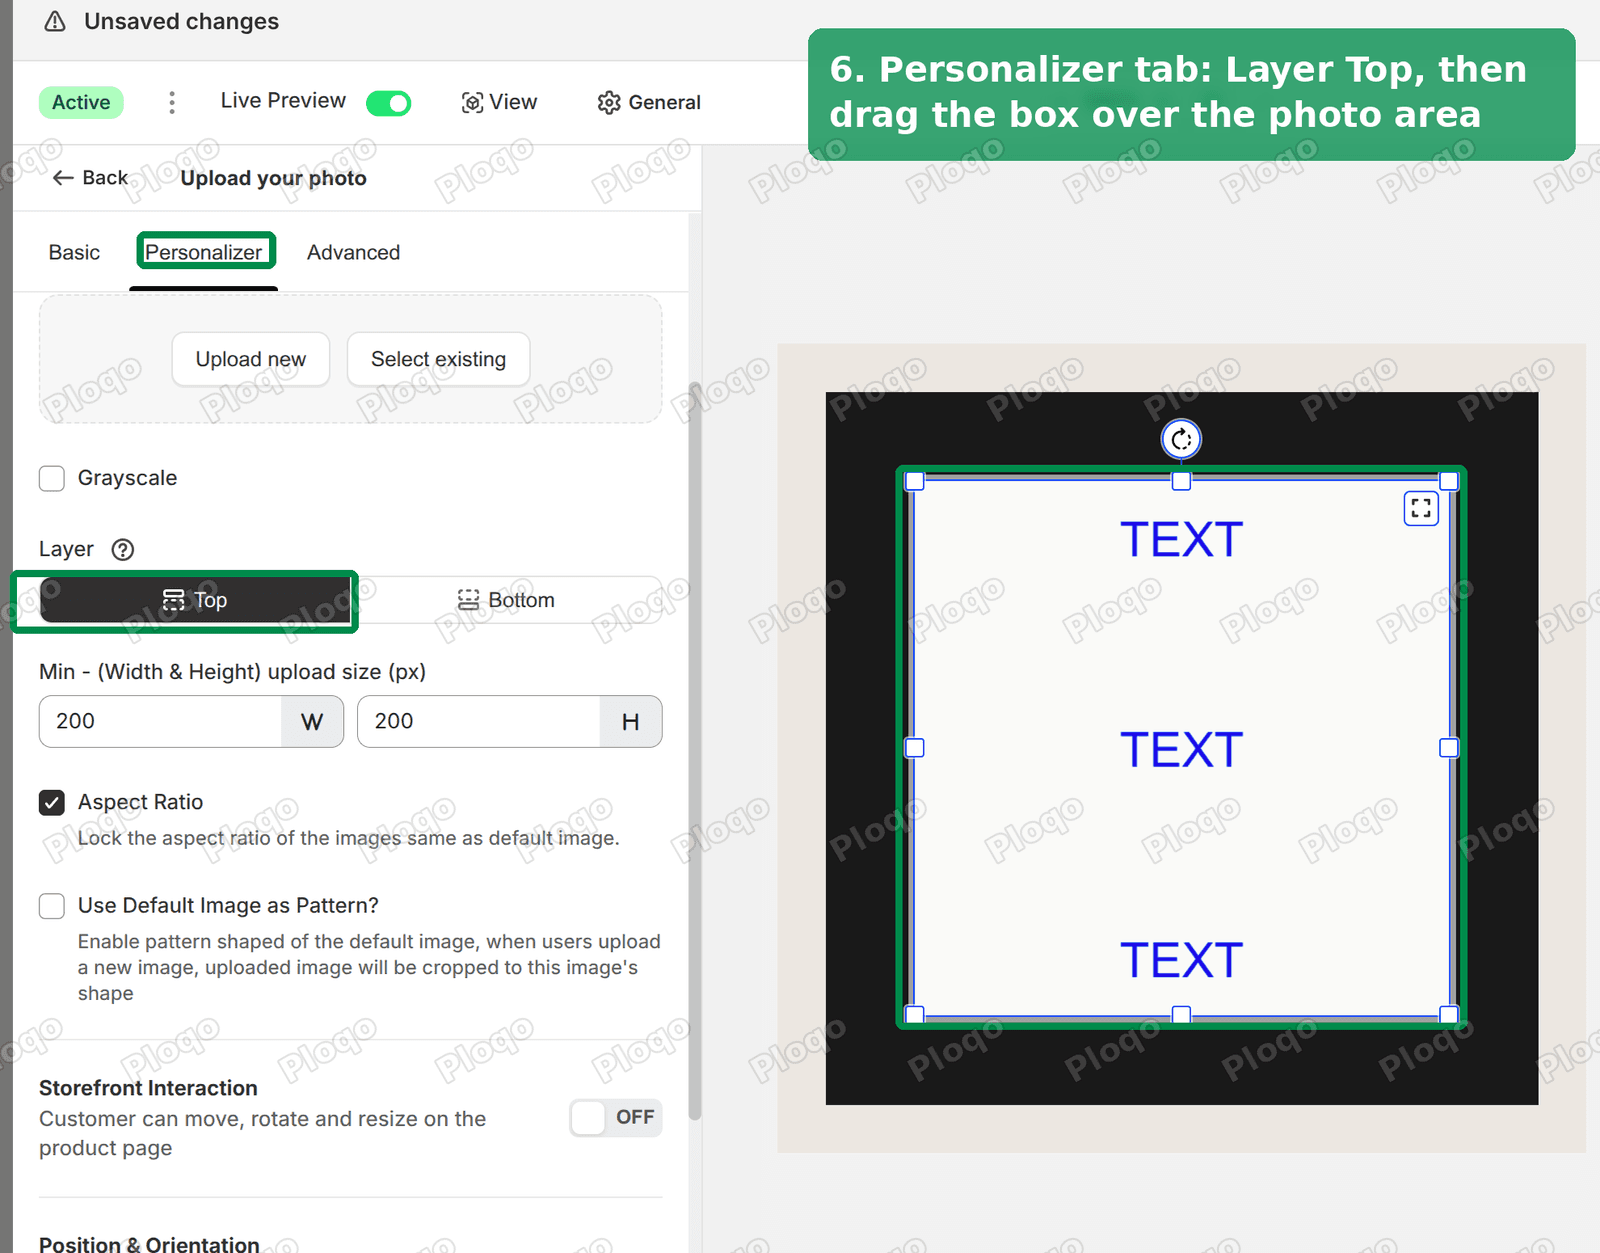Open the Personalizer tab
1600x1253 pixels.
coord(203,252)
